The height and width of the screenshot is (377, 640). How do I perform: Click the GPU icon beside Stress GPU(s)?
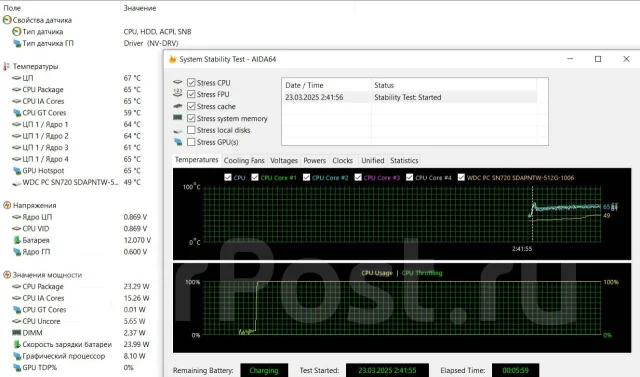178,142
